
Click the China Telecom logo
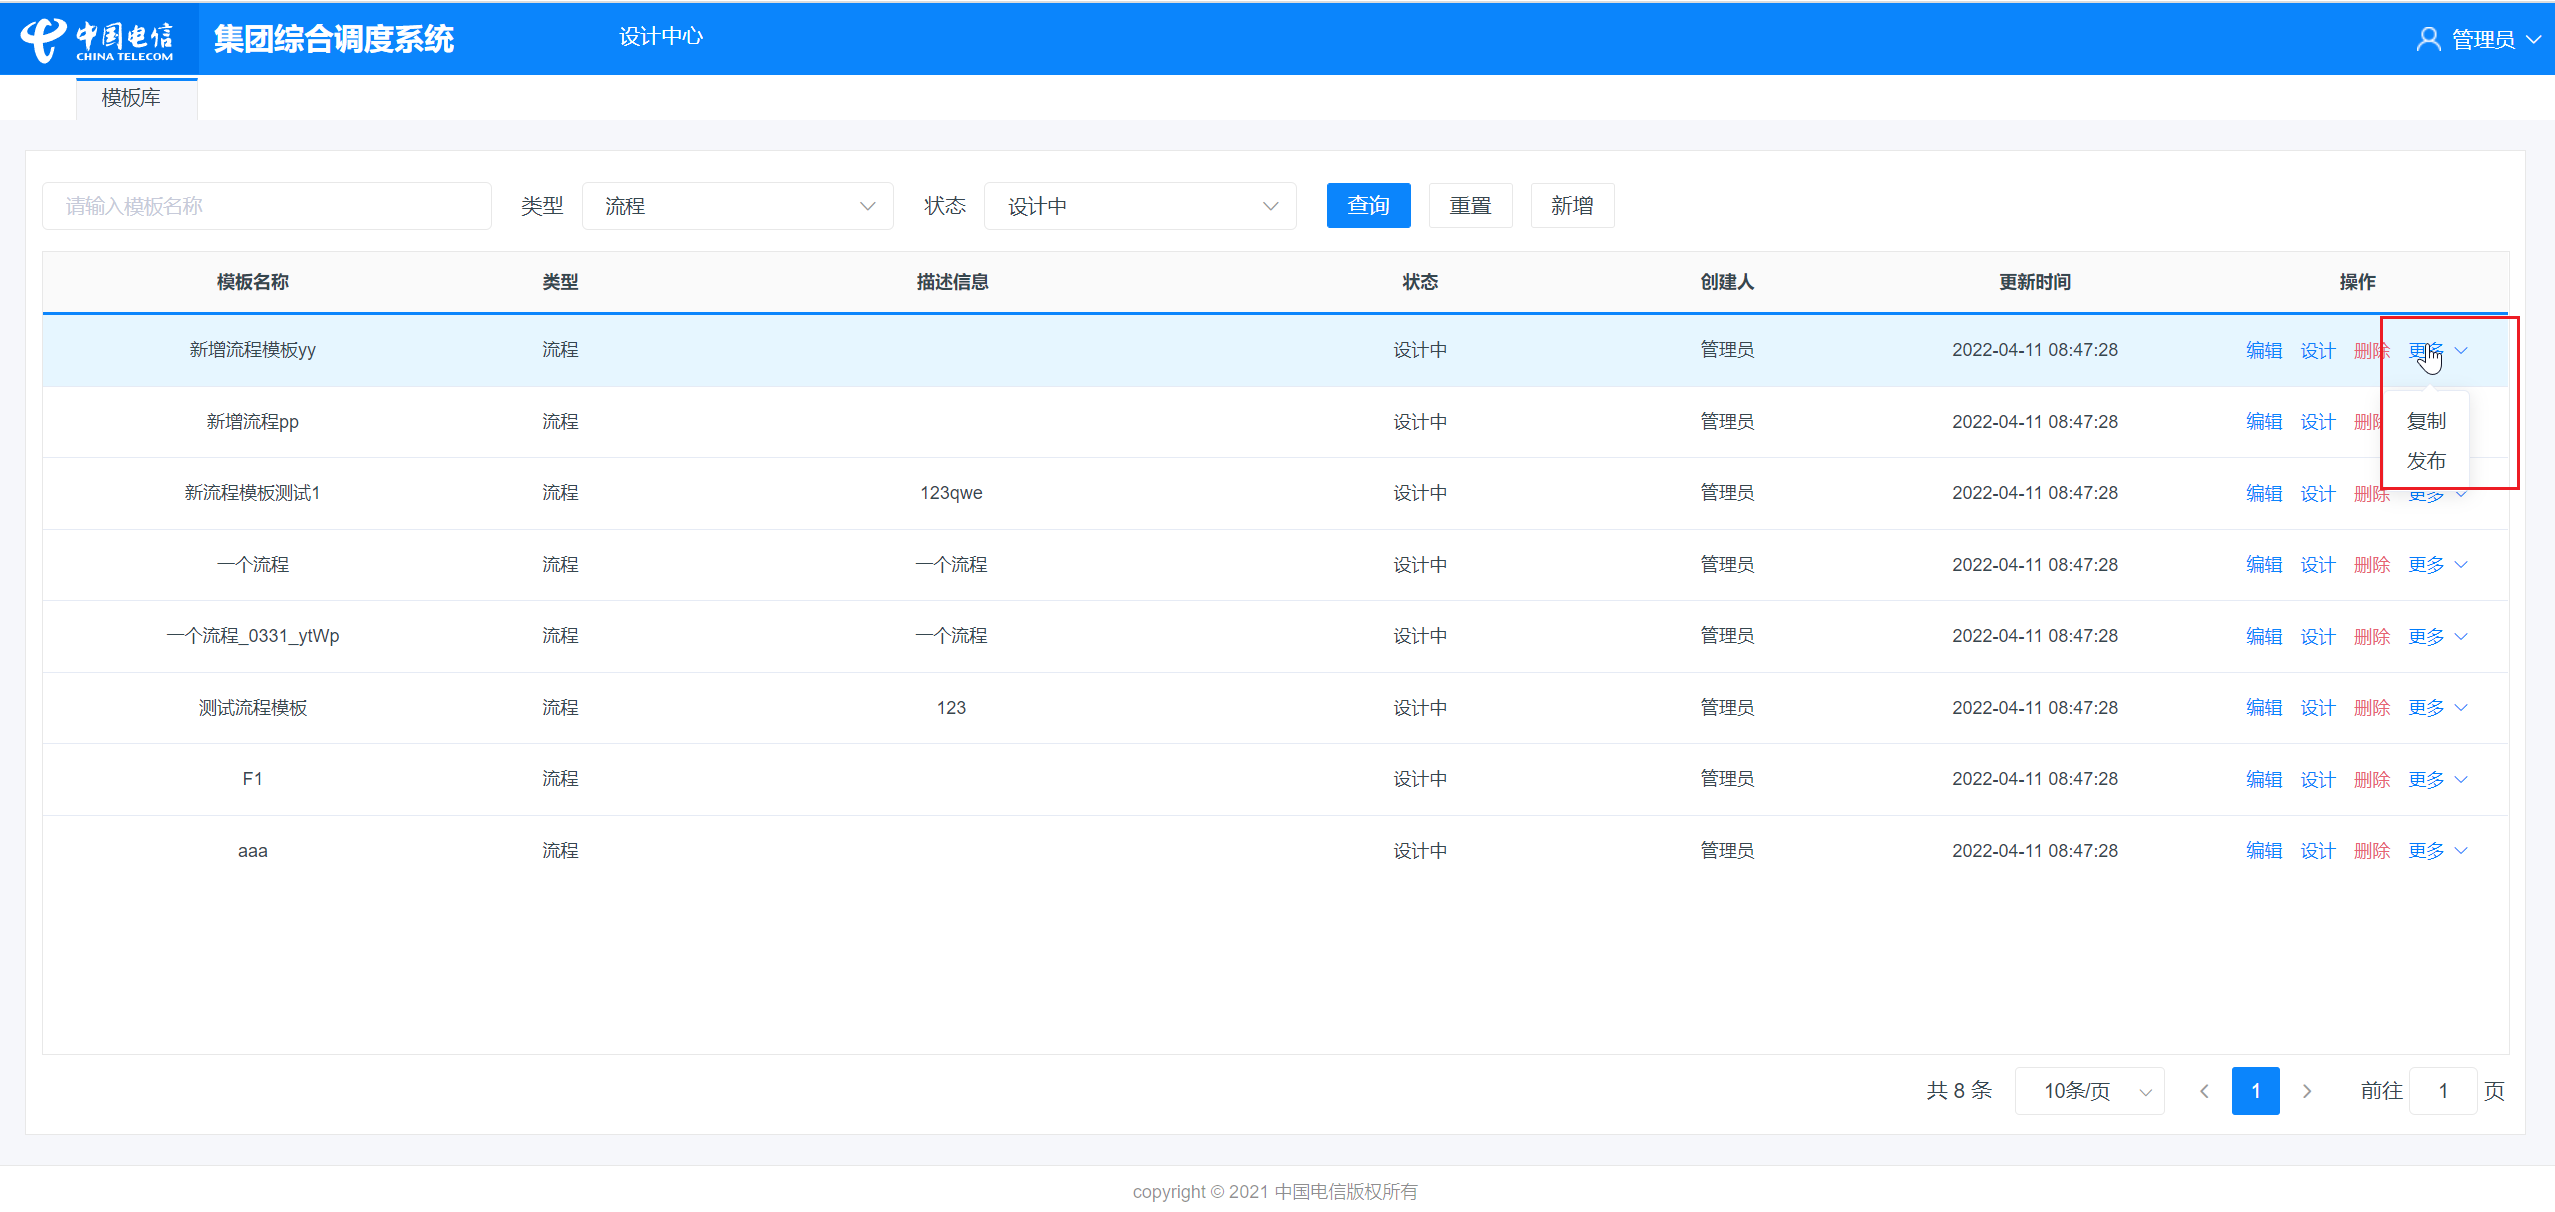click(97, 39)
